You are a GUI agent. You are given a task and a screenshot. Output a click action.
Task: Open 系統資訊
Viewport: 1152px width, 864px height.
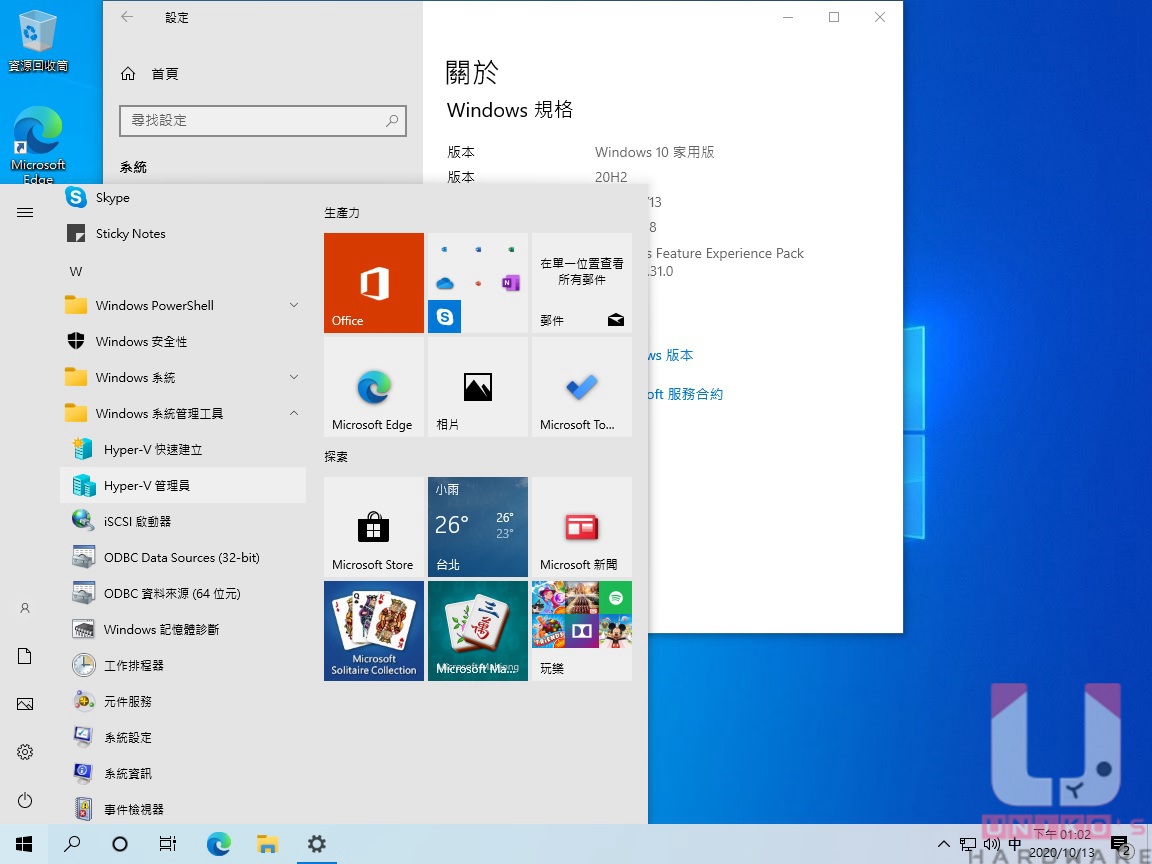[x=182, y=774]
